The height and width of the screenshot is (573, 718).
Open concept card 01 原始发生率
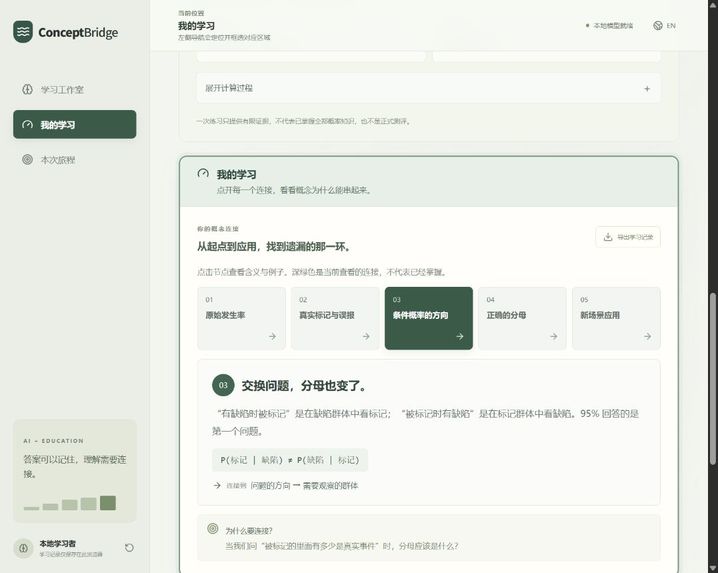[241, 318]
